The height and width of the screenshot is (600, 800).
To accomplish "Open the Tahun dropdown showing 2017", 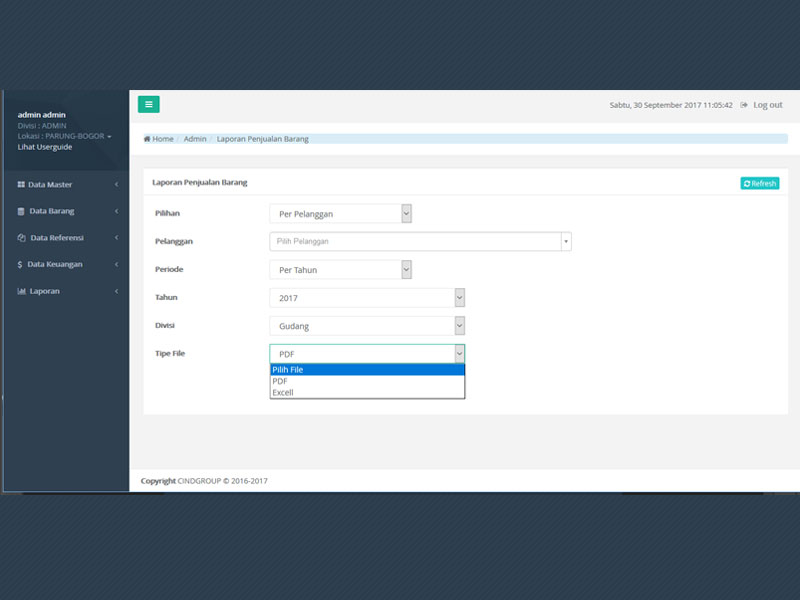I will [x=367, y=297].
